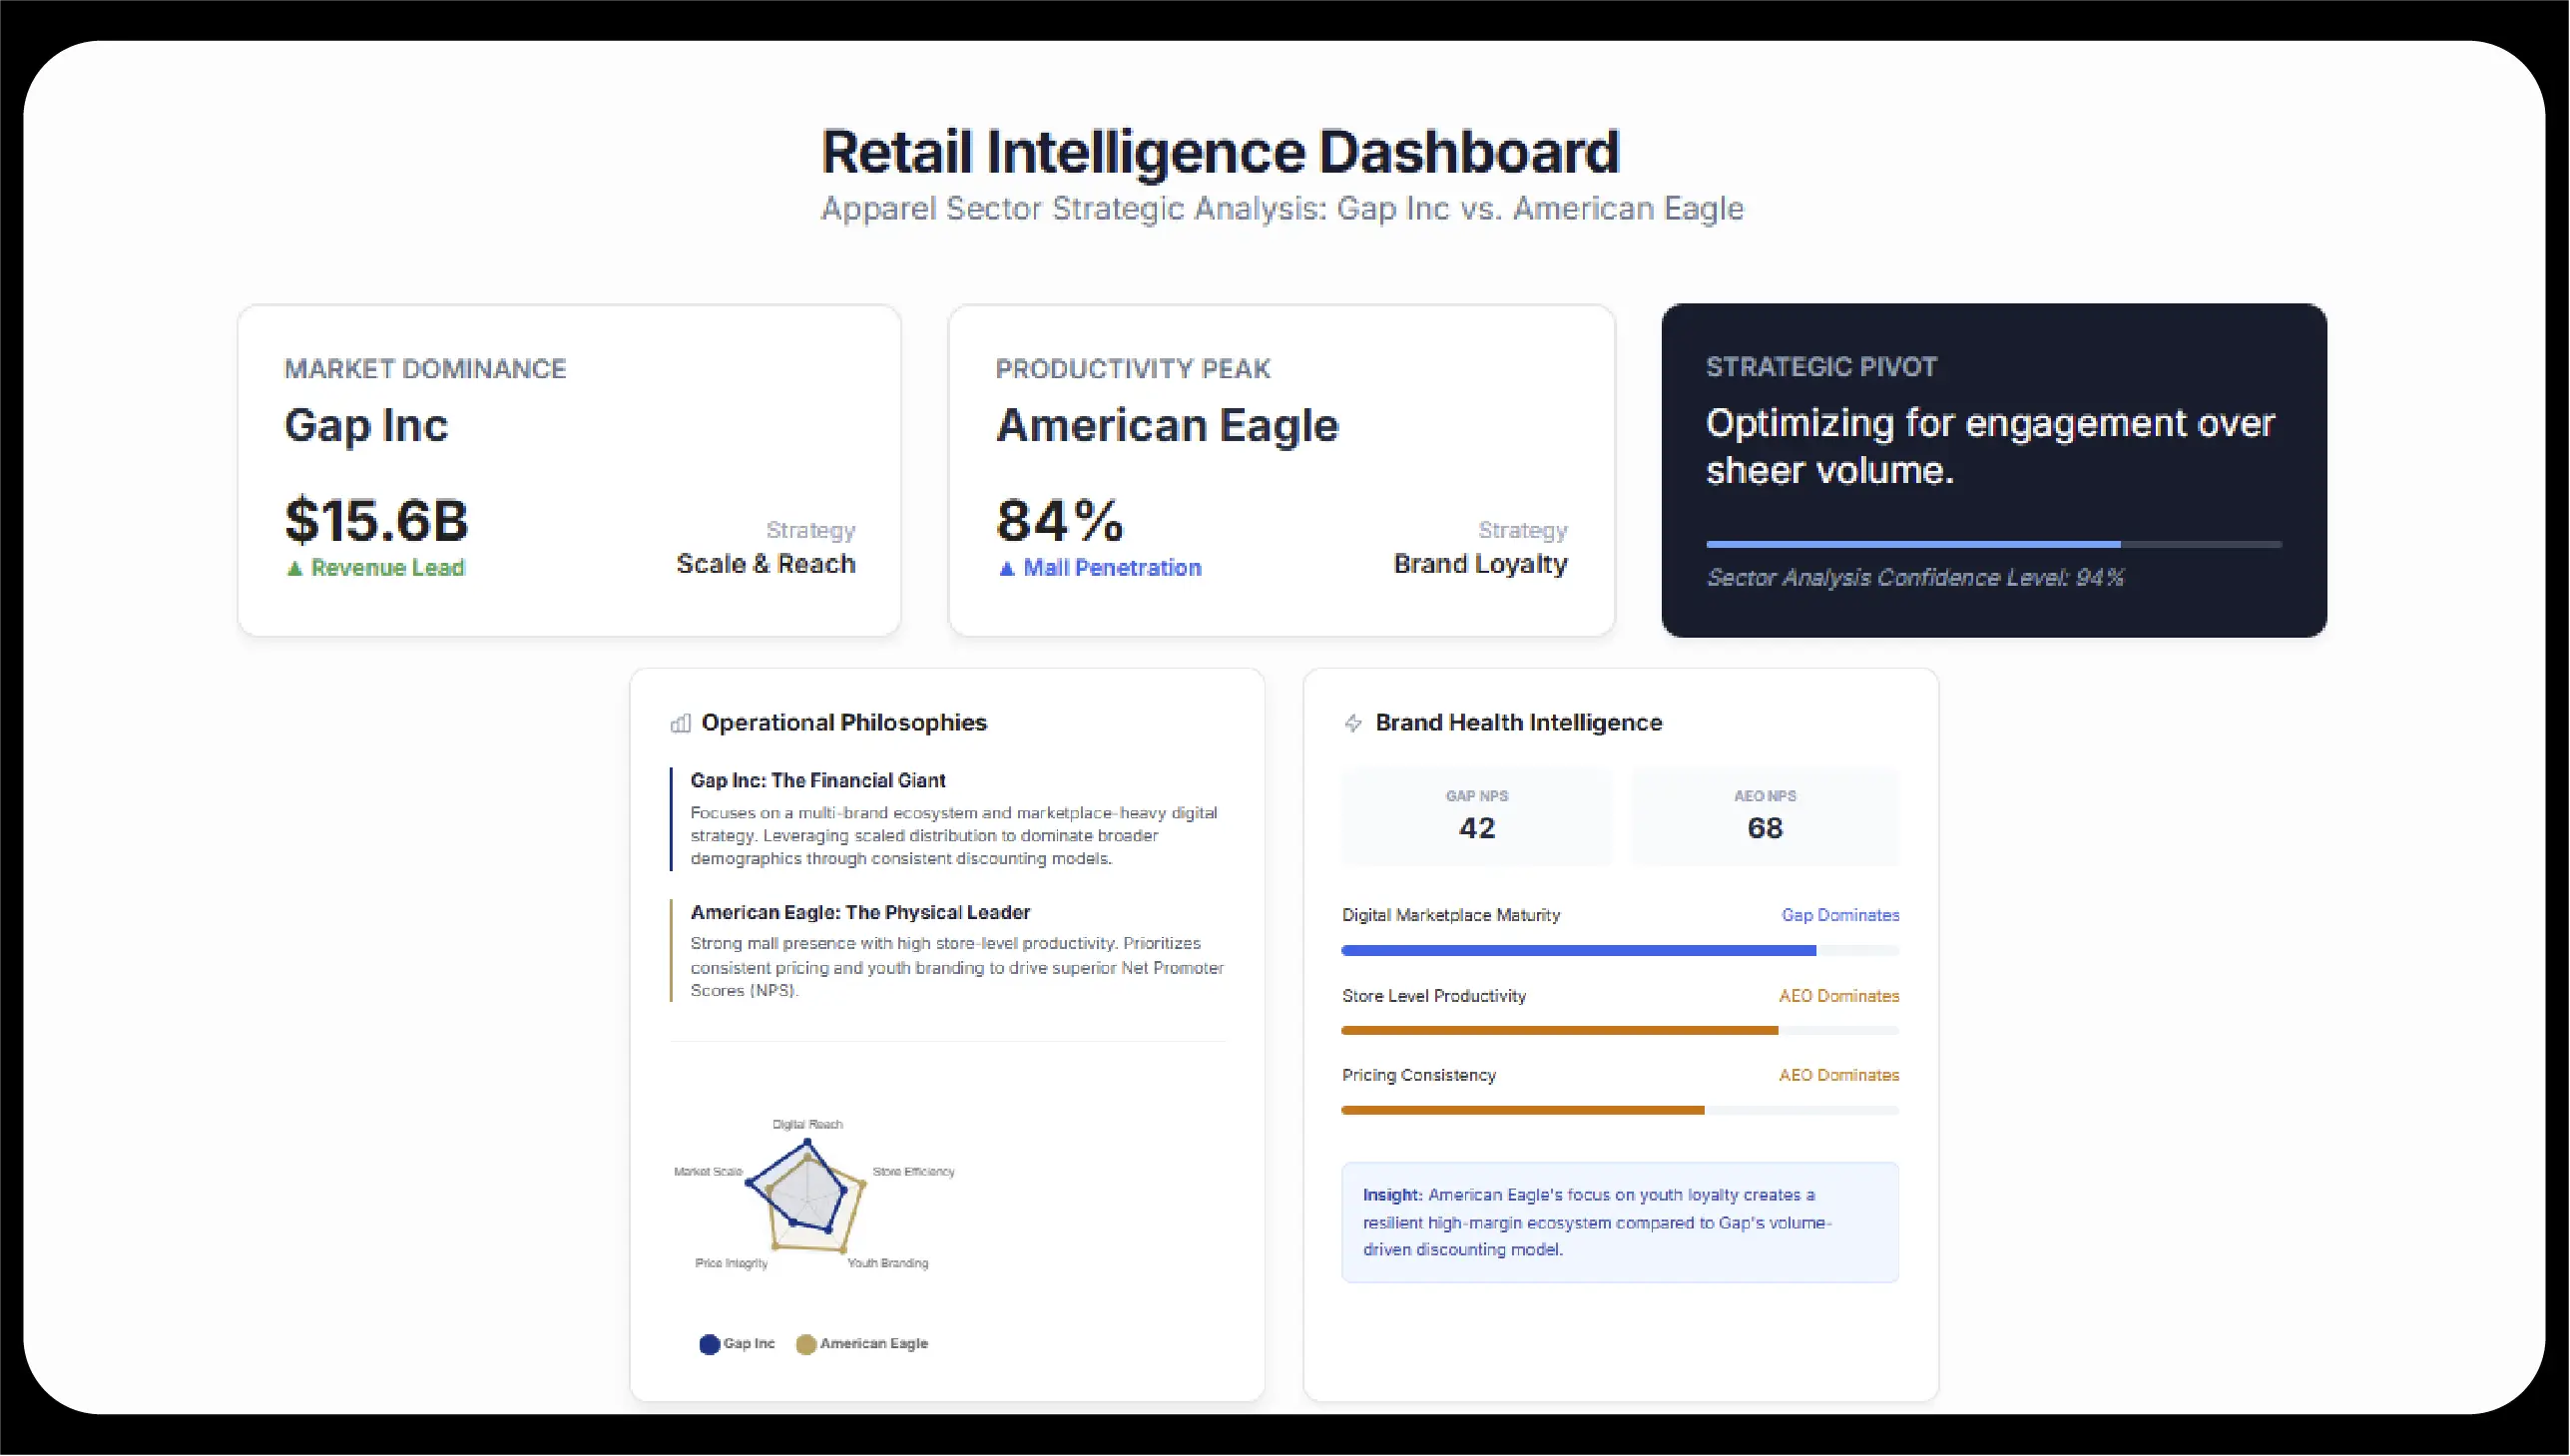Click the Gap Dominates label
Viewport: 2570px width, 1456px height.
coord(1839,915)
